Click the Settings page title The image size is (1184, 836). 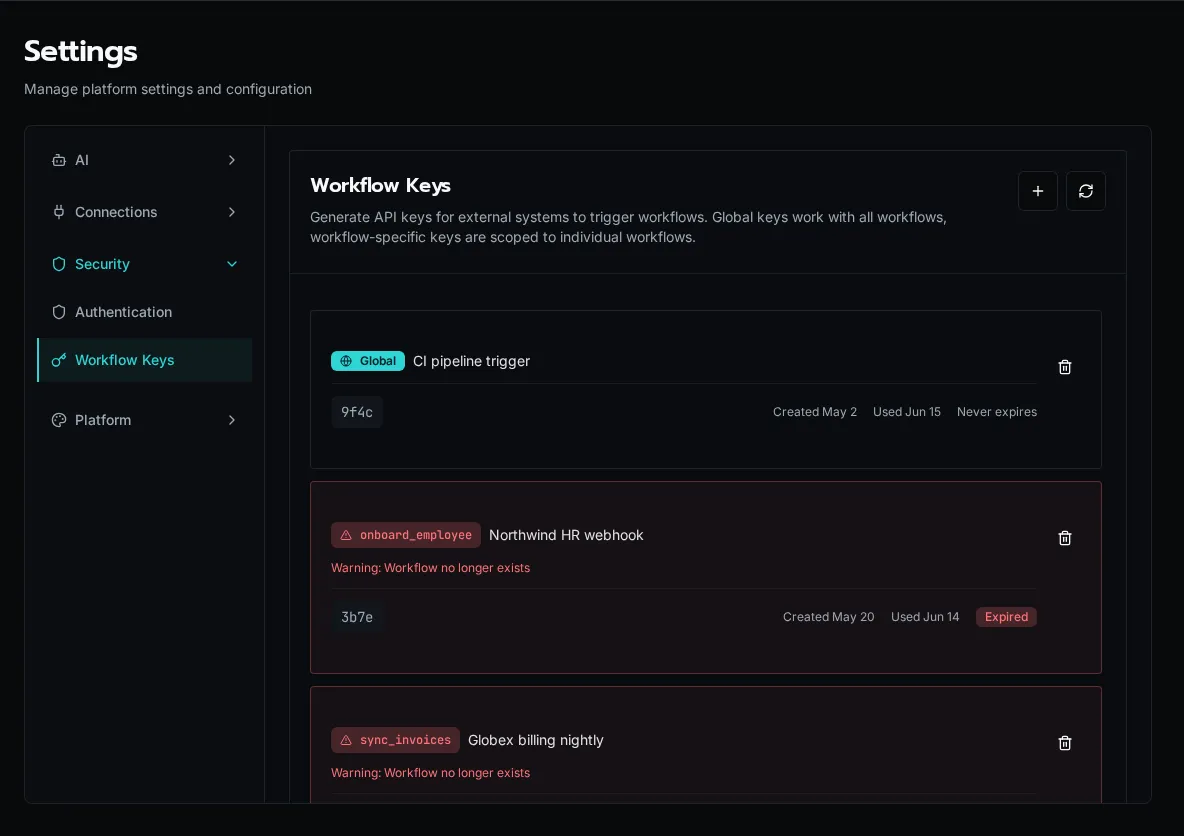coord(81,51)
